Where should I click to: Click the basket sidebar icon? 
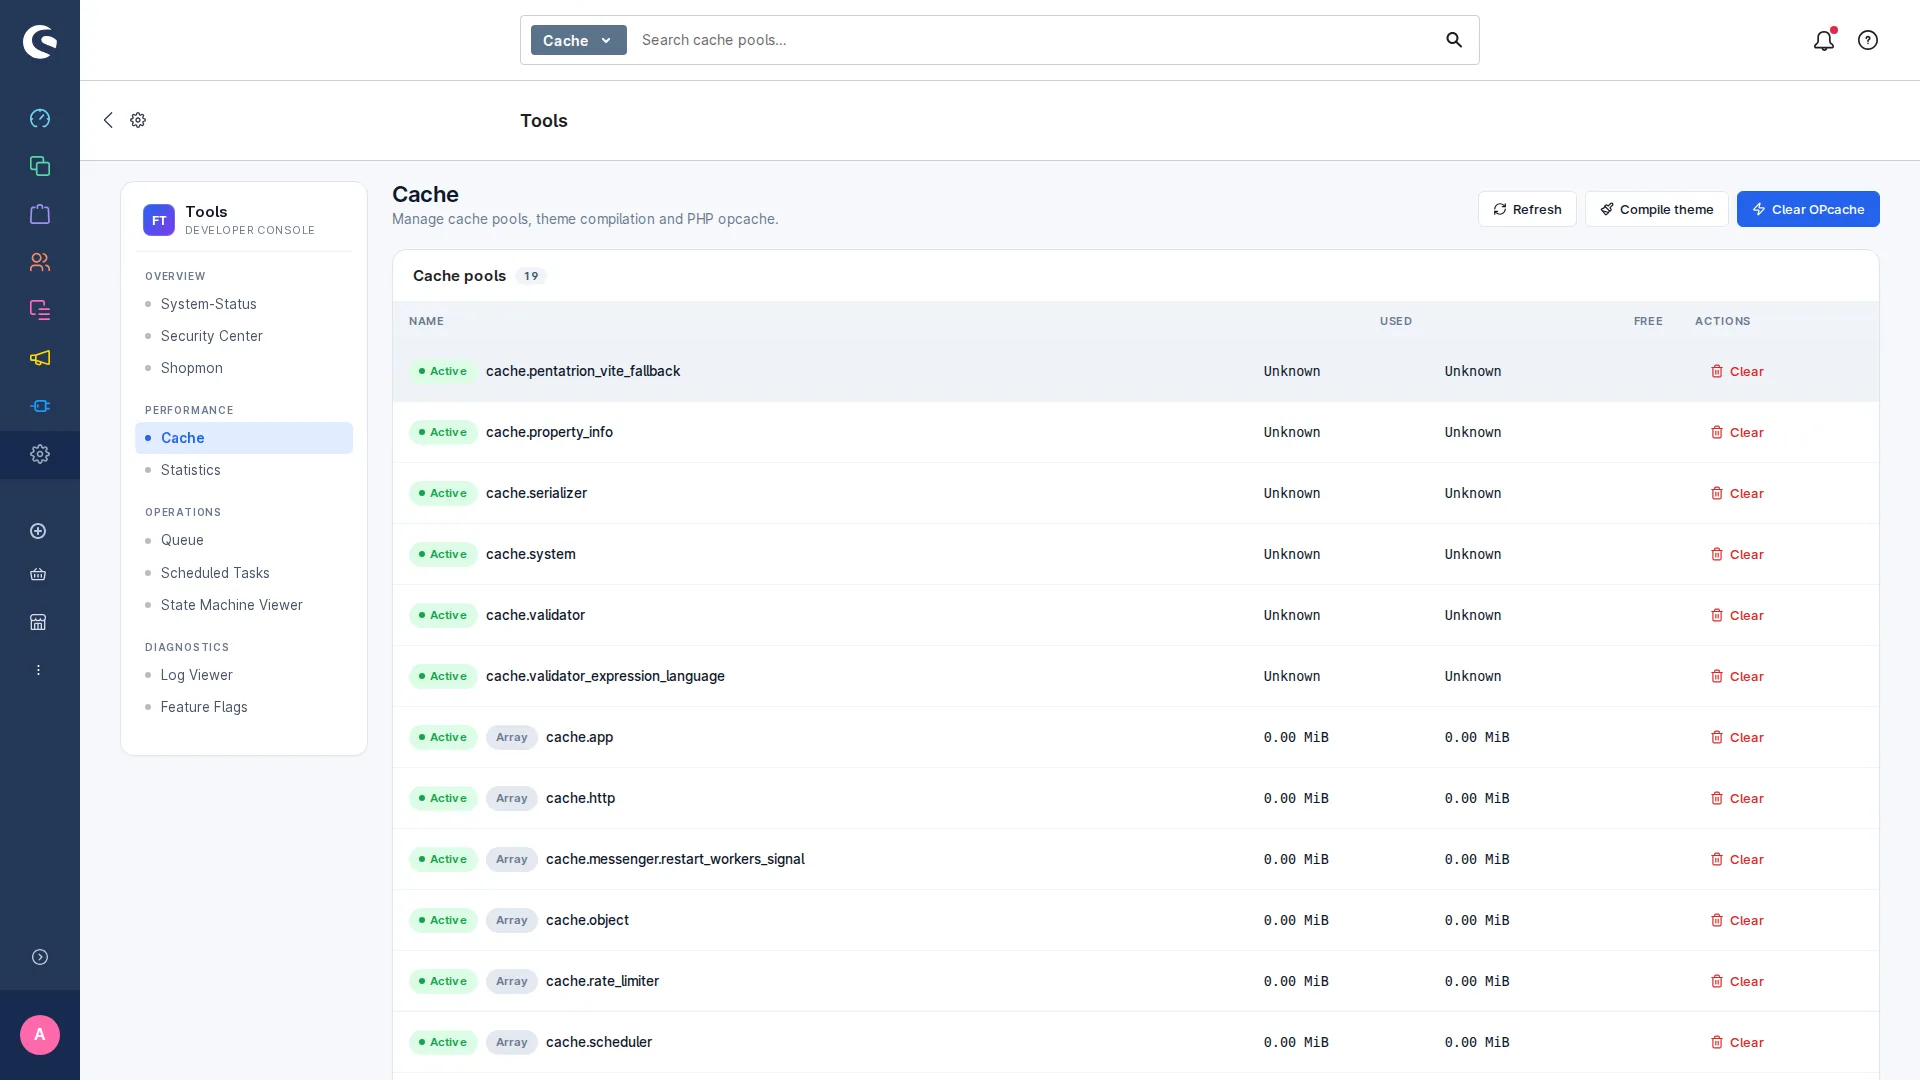[38, 574]
